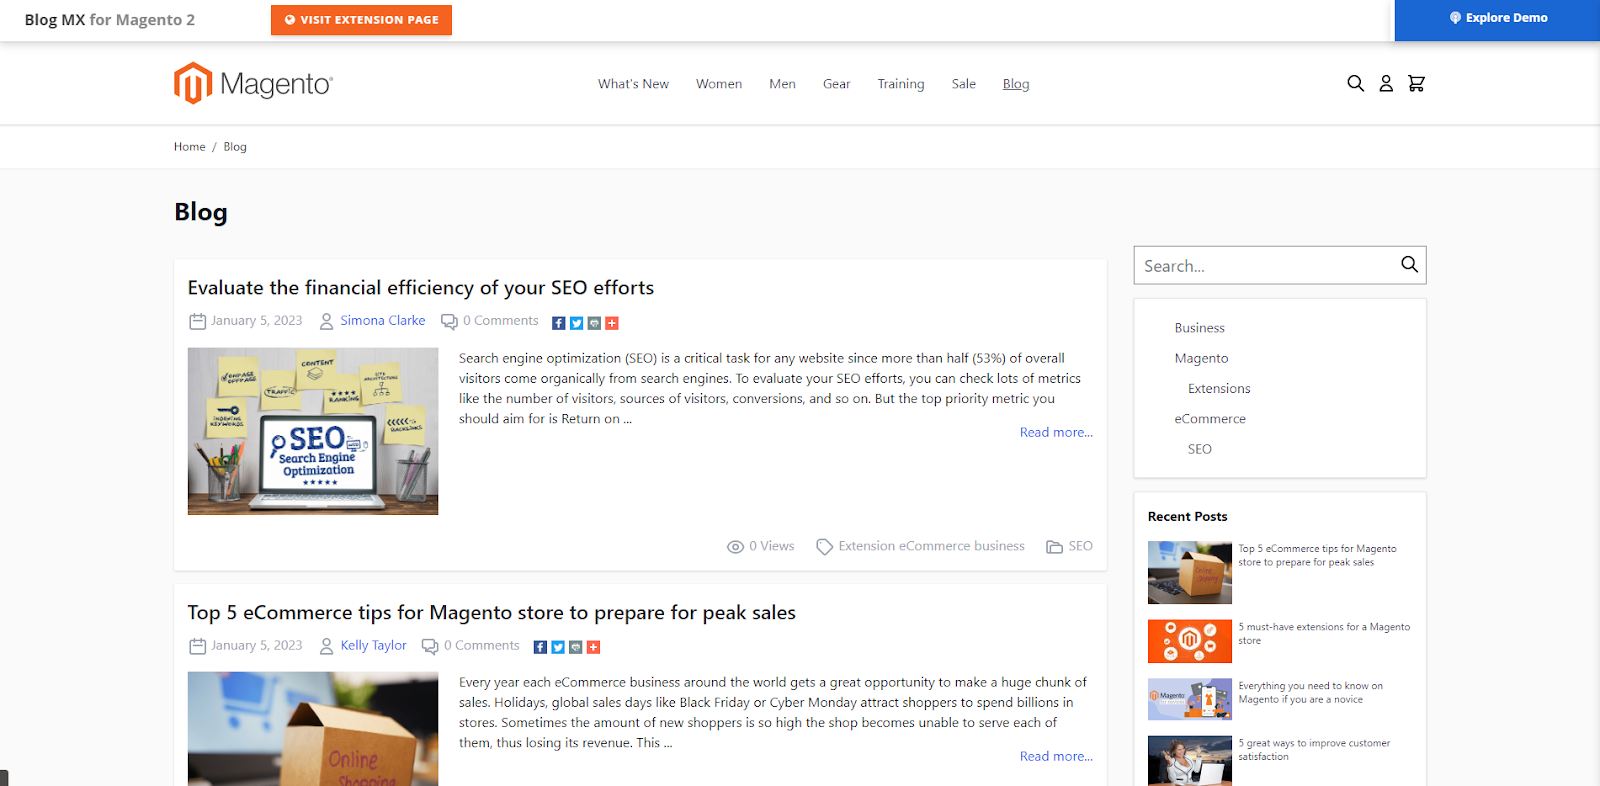Screen dimensions: 1600x786
Task: Share the SEO efforts post on Facebook
Action: (x=559, y=323)
